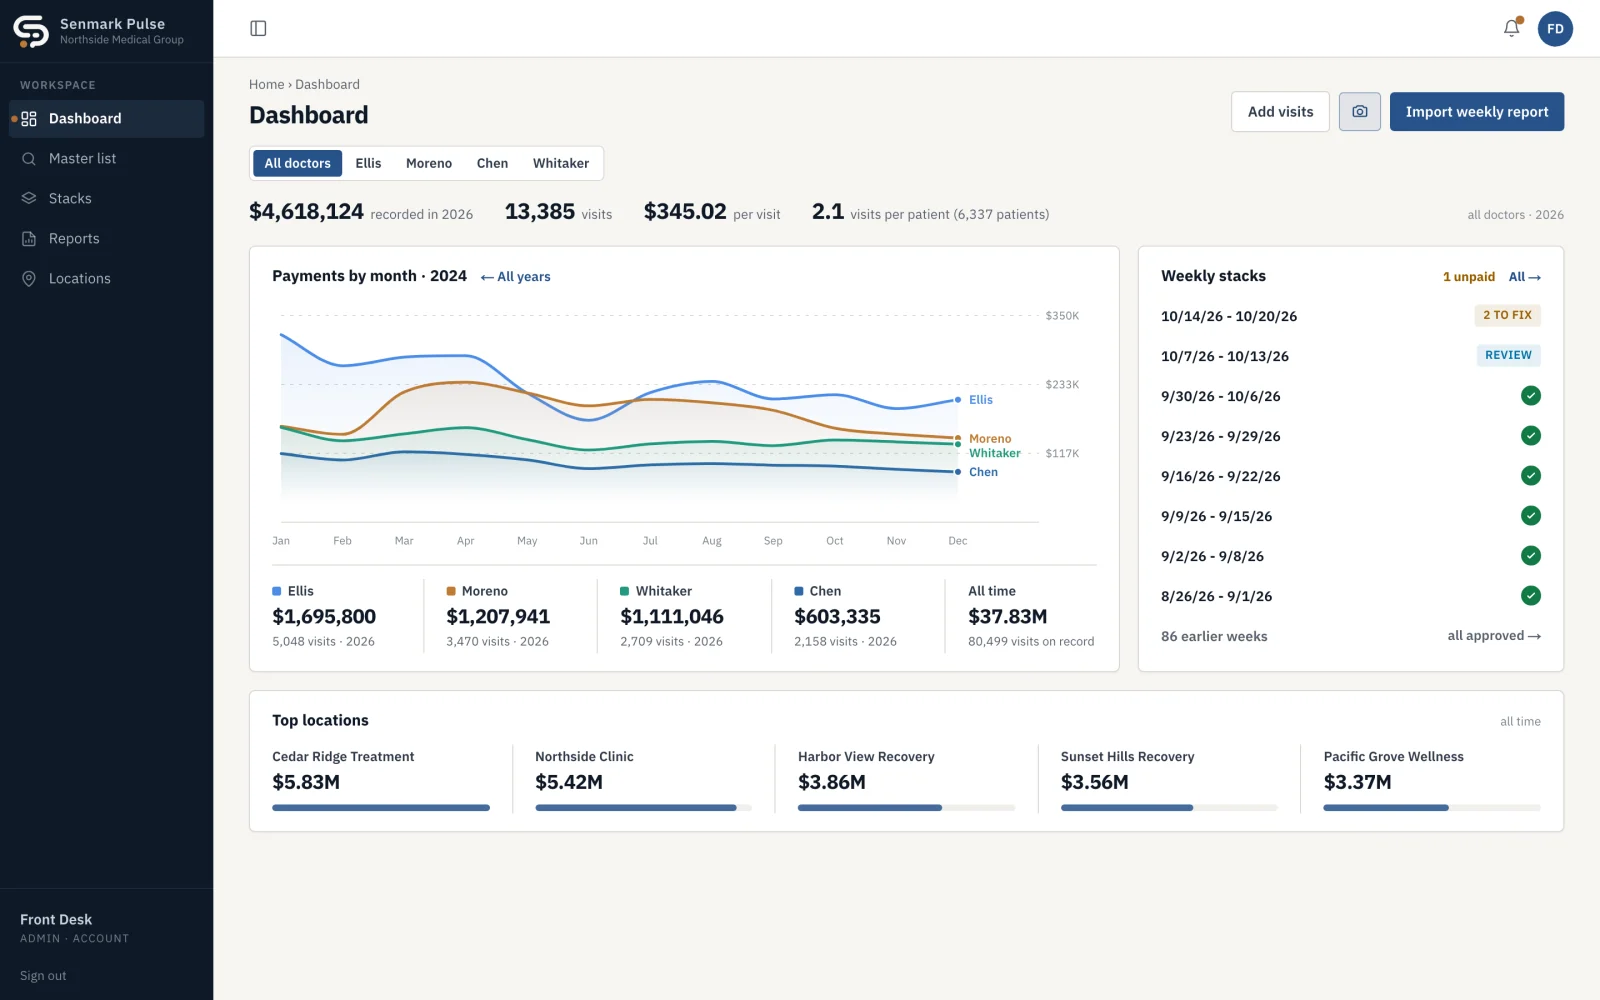The height and width of the screenshot is (1000, 1600).
Task: Click the Pacific Grove Wellness progress bar
Action: [1432, 808]
